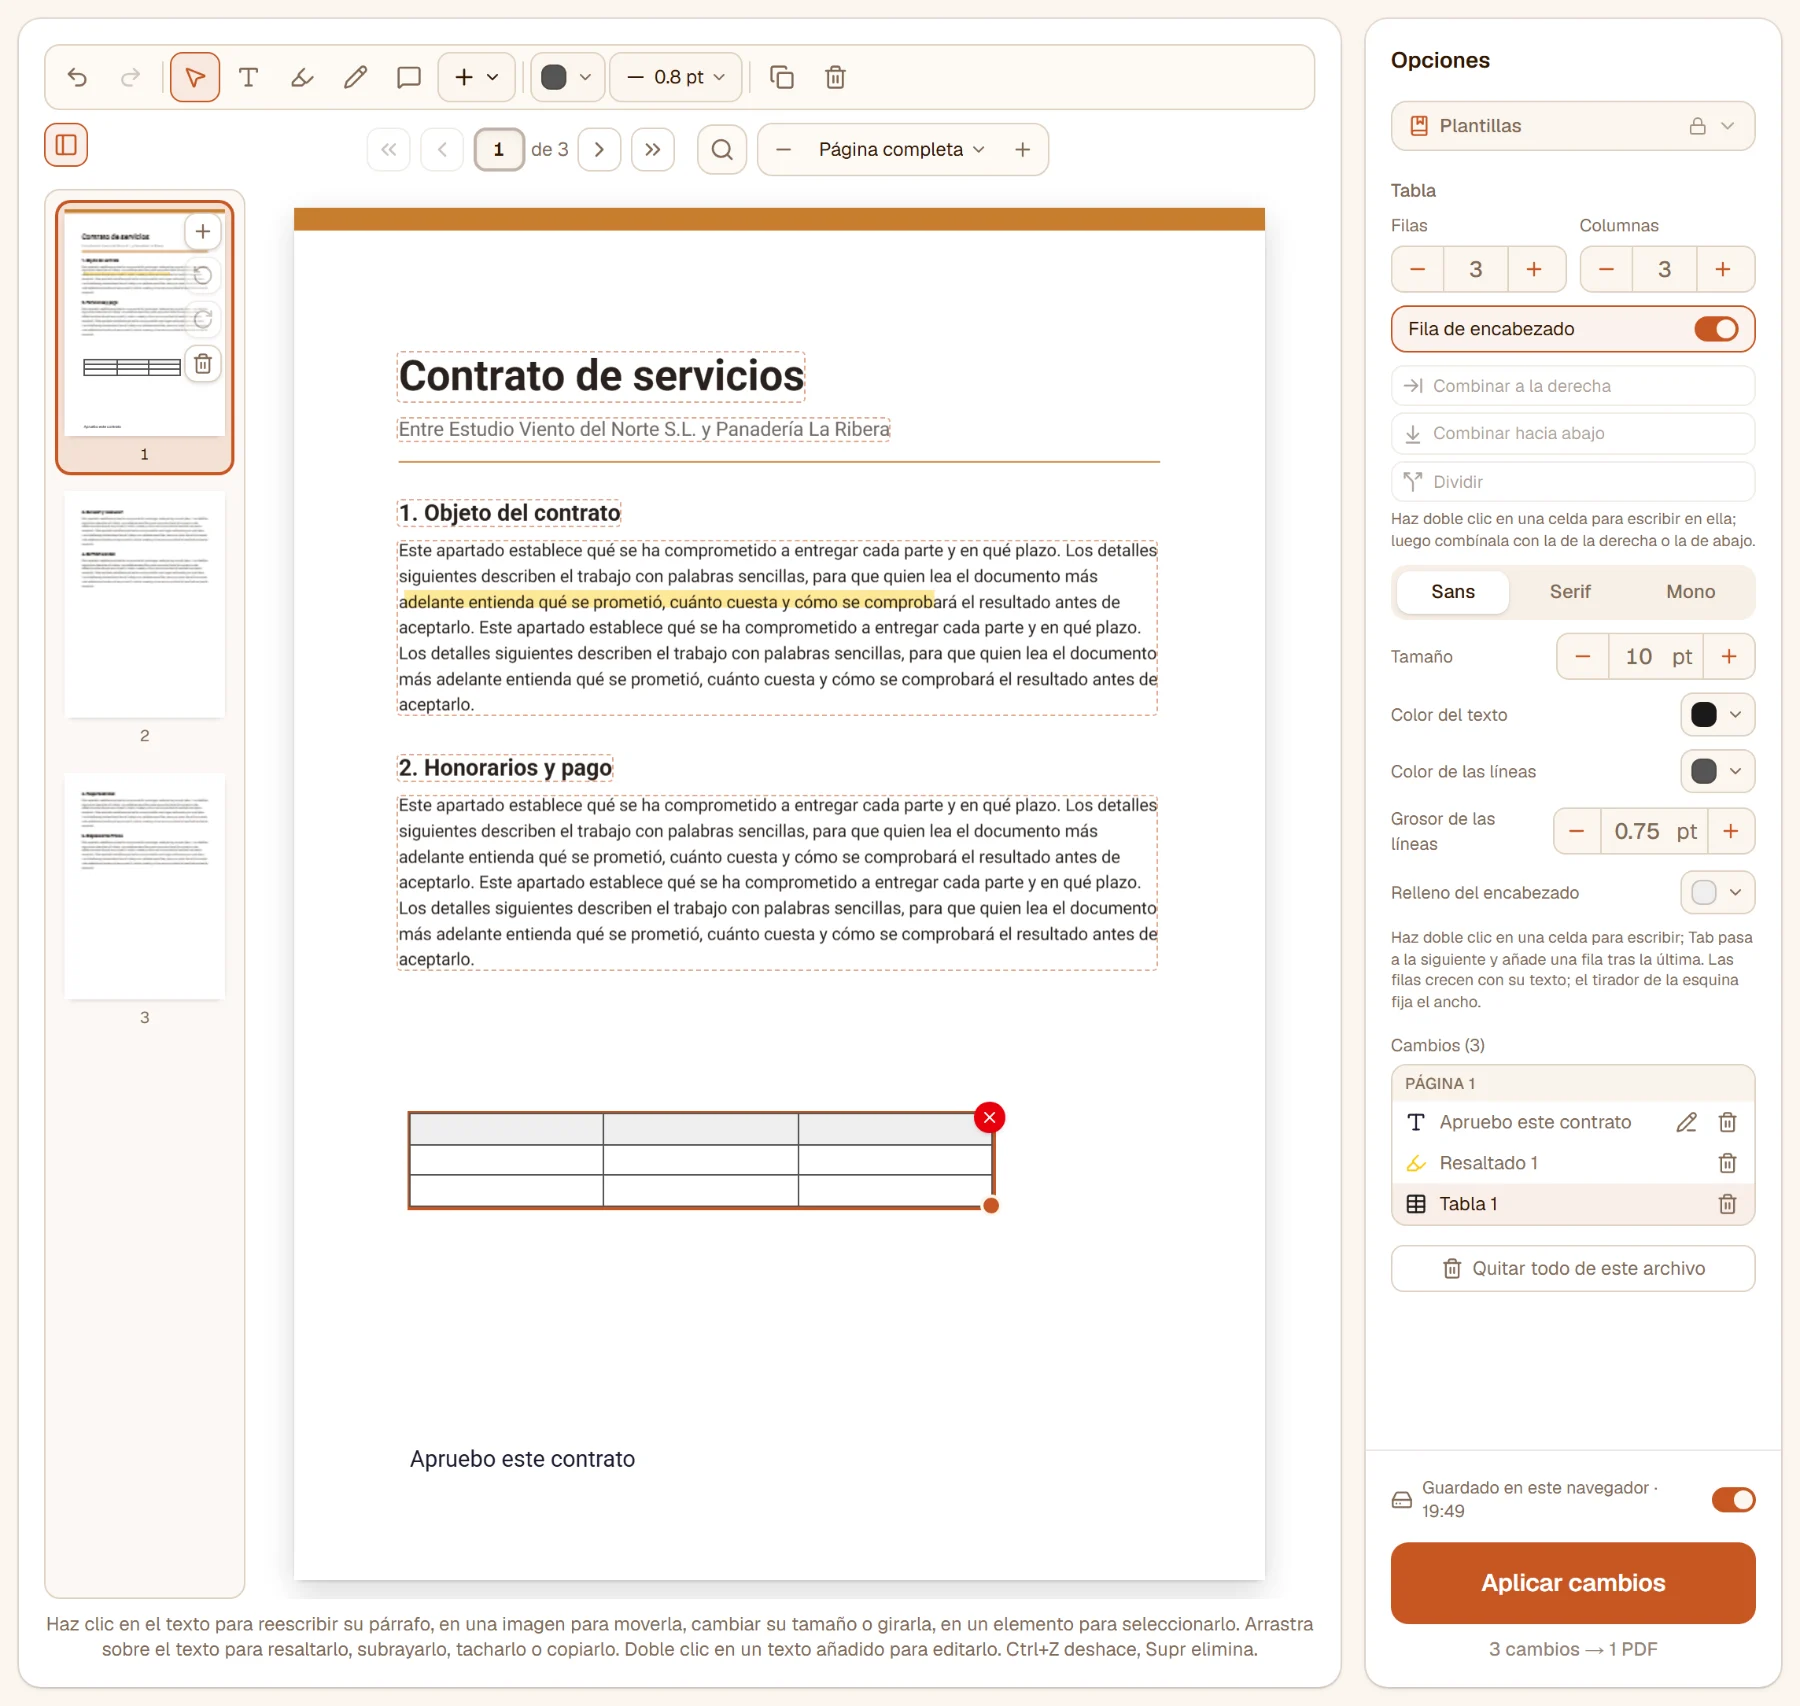Viewport: 1800px width, 1706px height.
Task: Open the 0.8 pt line width dropdown
Action: pos(676,77)
